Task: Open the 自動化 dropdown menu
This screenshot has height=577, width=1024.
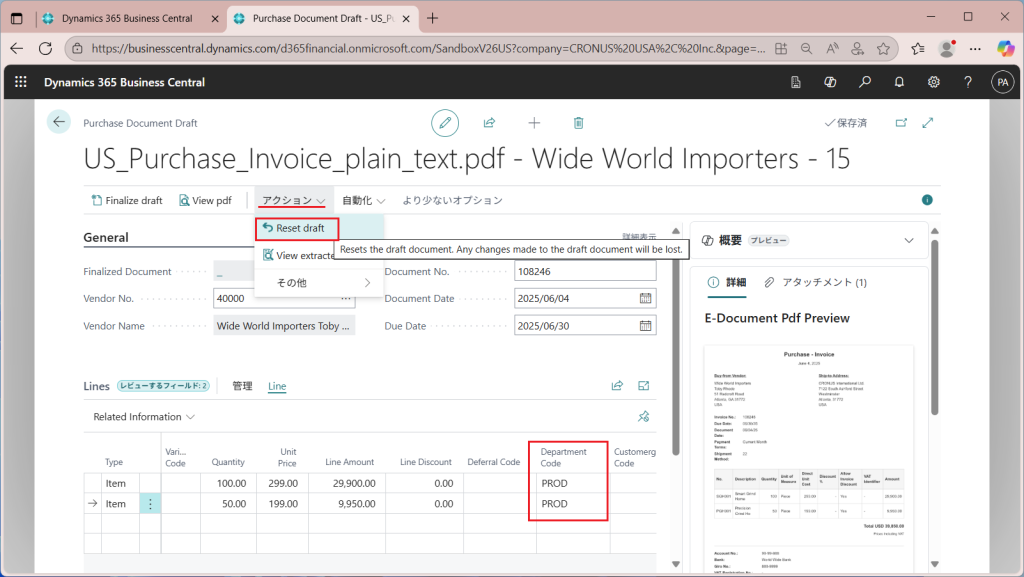Action: coord(364,200)
